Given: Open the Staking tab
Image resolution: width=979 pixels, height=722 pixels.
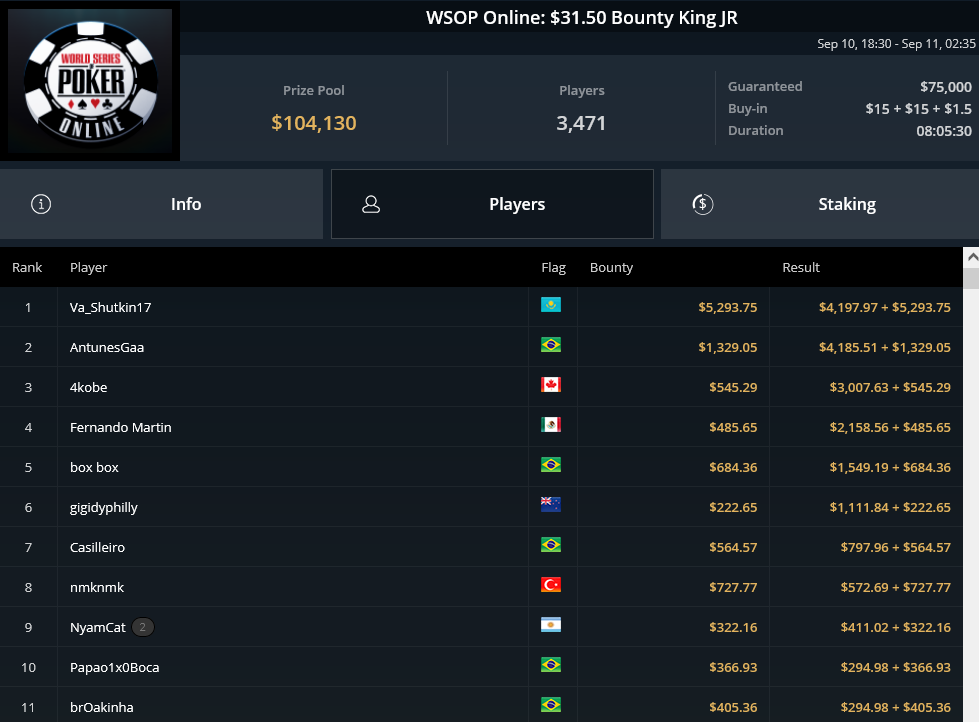Looking at the screenshot, I should (x=820, y=204).
